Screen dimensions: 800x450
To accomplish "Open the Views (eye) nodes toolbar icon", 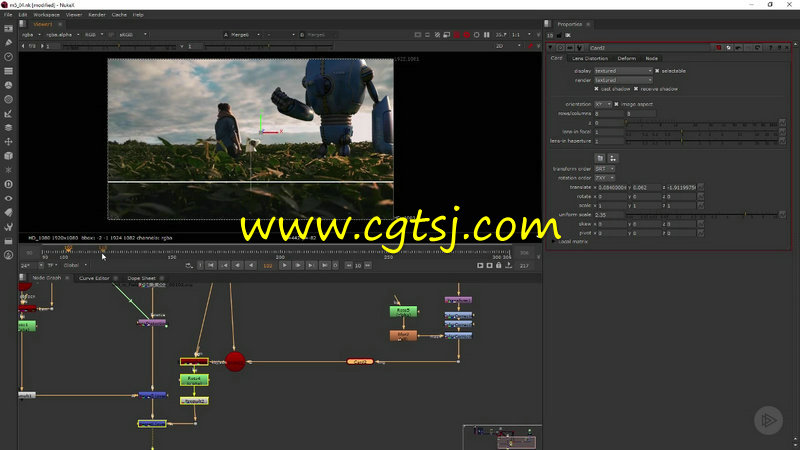I will (8, 198).
